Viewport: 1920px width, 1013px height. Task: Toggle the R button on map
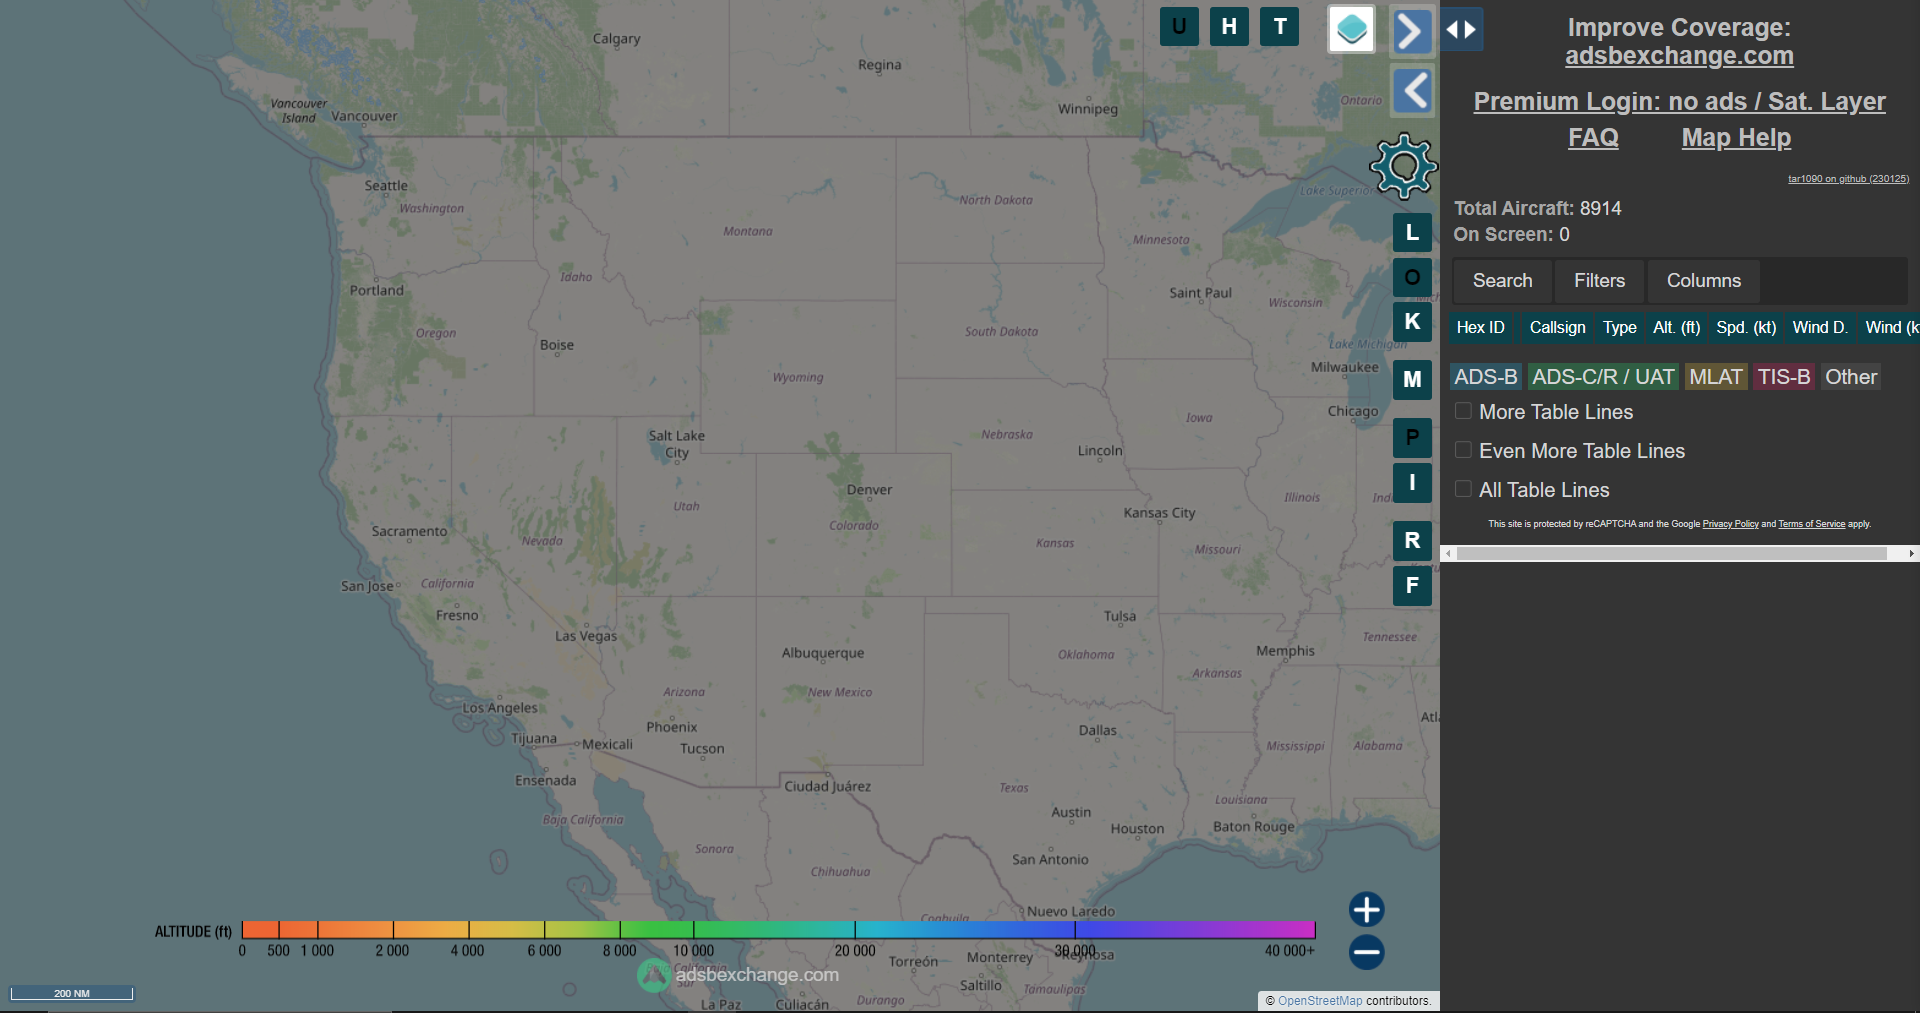click(x=1412, y=540)
